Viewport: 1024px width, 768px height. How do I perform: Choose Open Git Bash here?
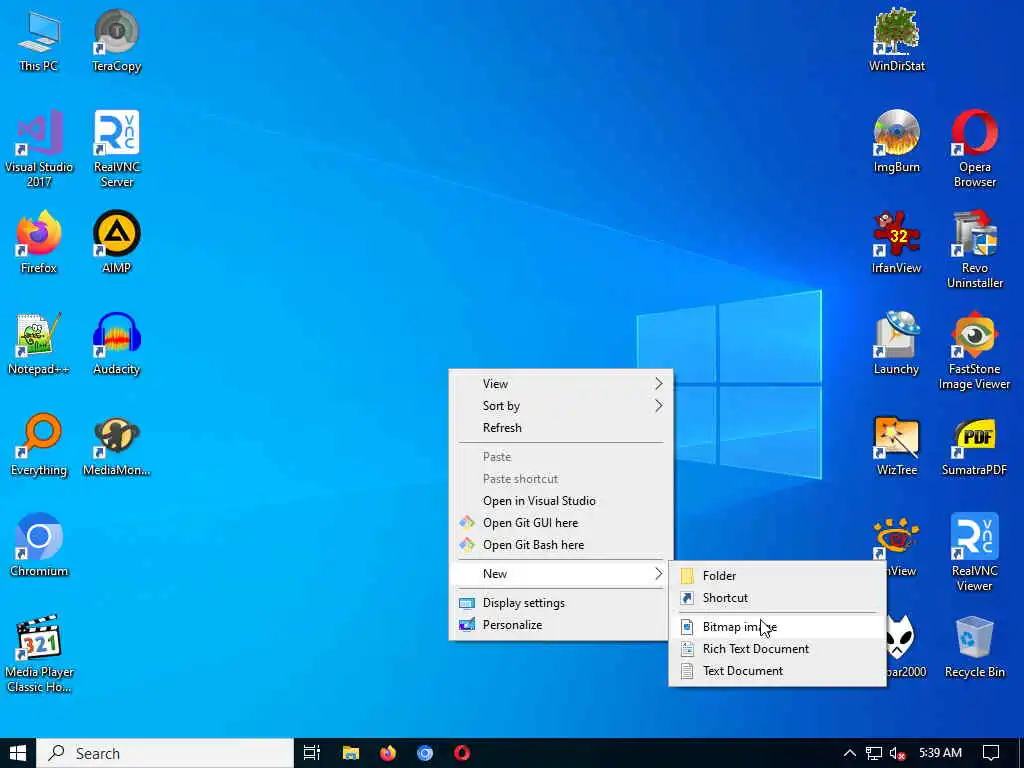[561, 545]
